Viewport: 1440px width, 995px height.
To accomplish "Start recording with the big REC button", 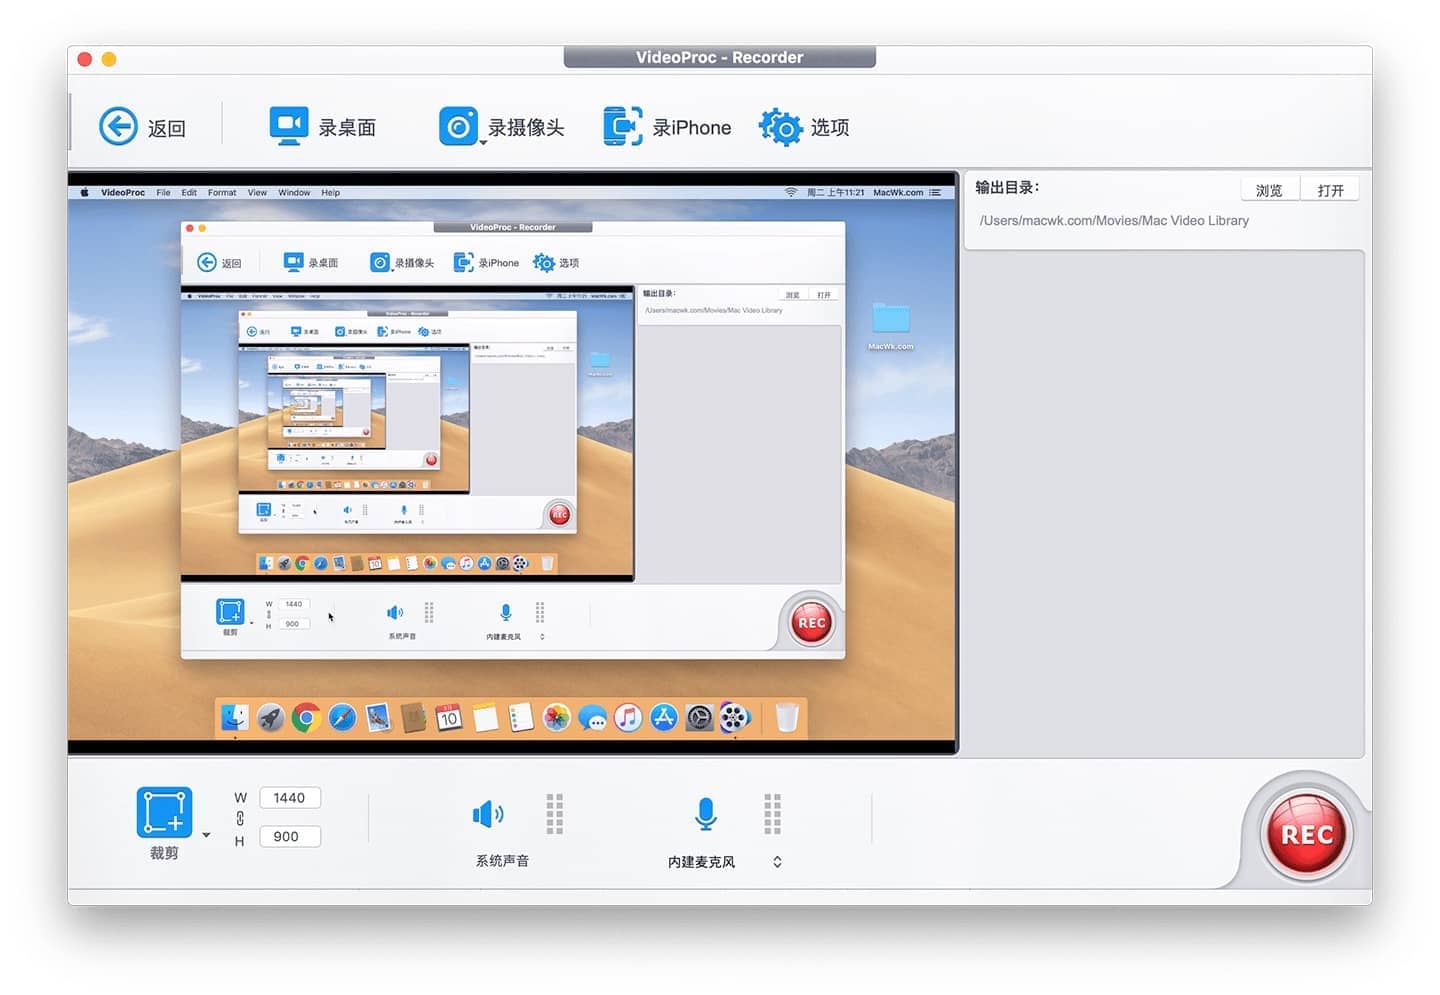I will click(x=1307, y=834).
